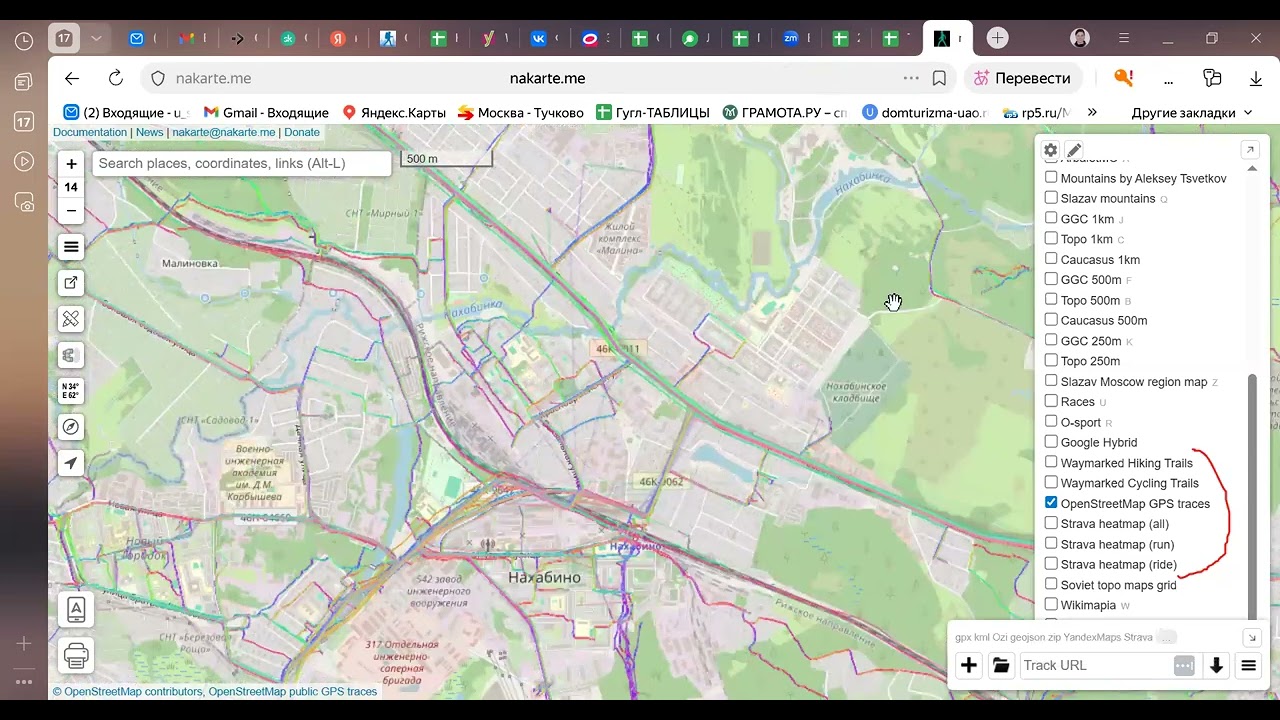
Task: Click the Donate link
Action: [302, 132]
